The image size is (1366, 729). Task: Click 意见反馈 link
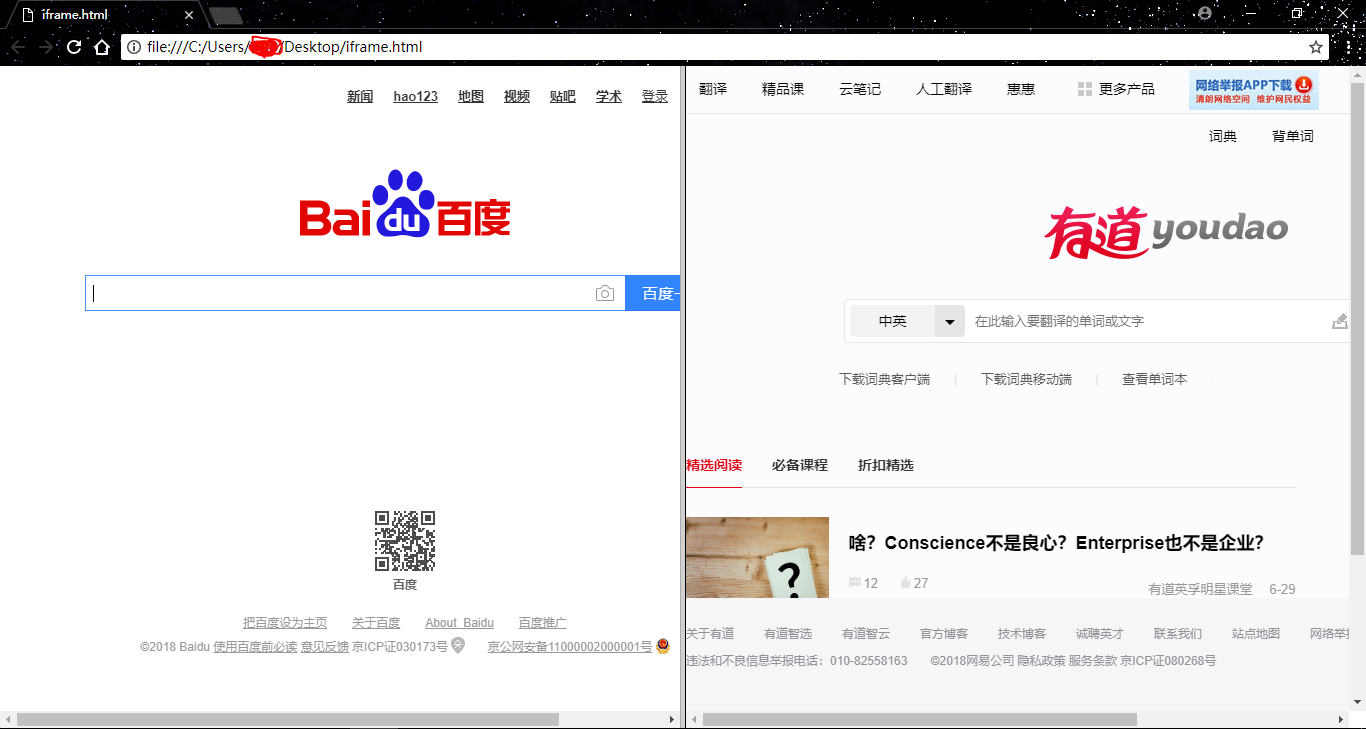[x=325, y=646]
